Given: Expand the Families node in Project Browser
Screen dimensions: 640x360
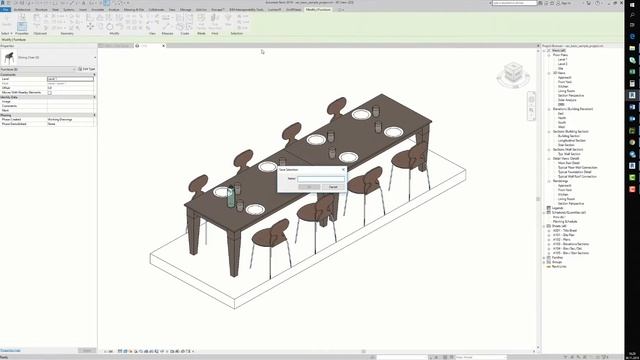Looking at the screenshot, I should pos(544,258).
